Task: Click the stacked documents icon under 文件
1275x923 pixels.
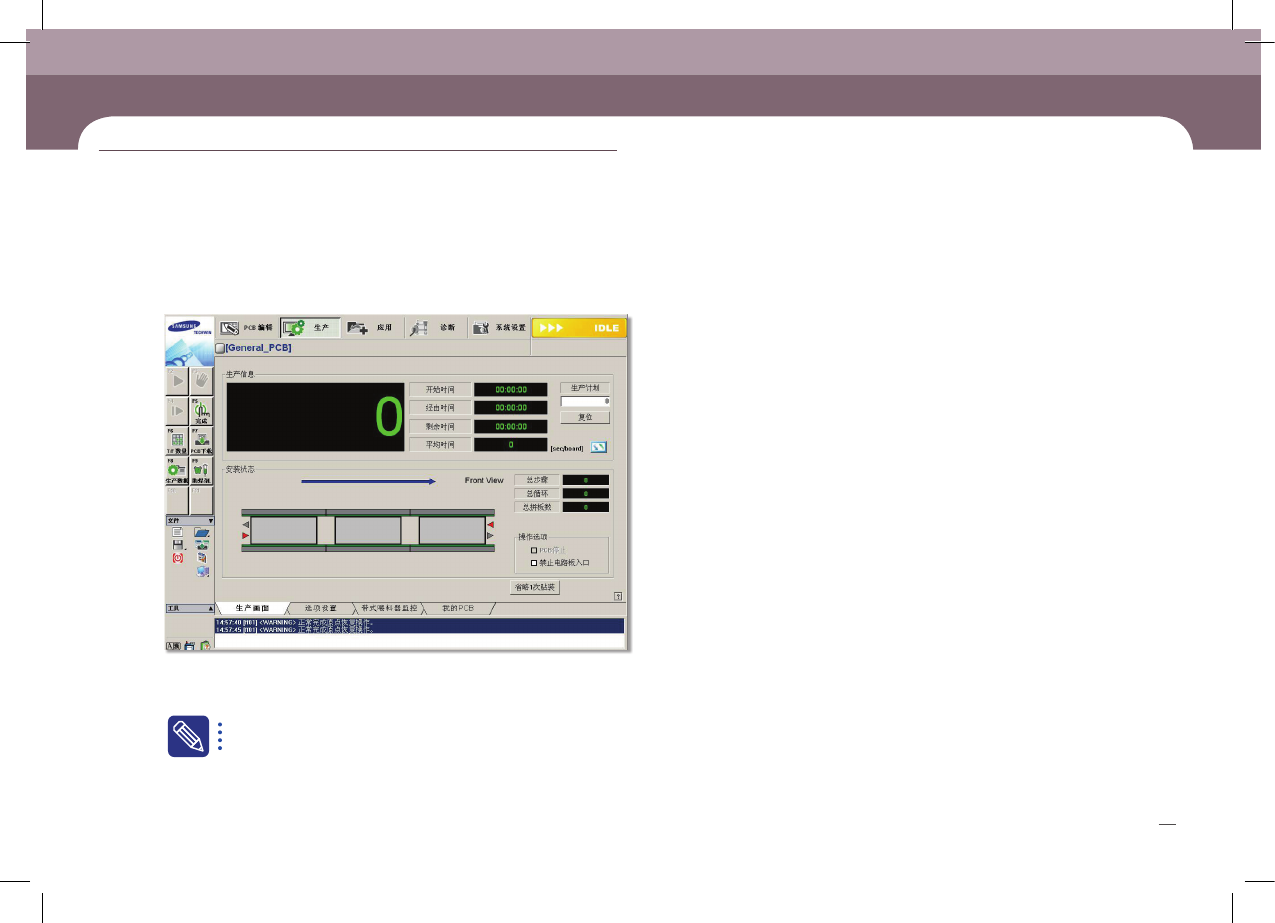Action: click(202, 558)
